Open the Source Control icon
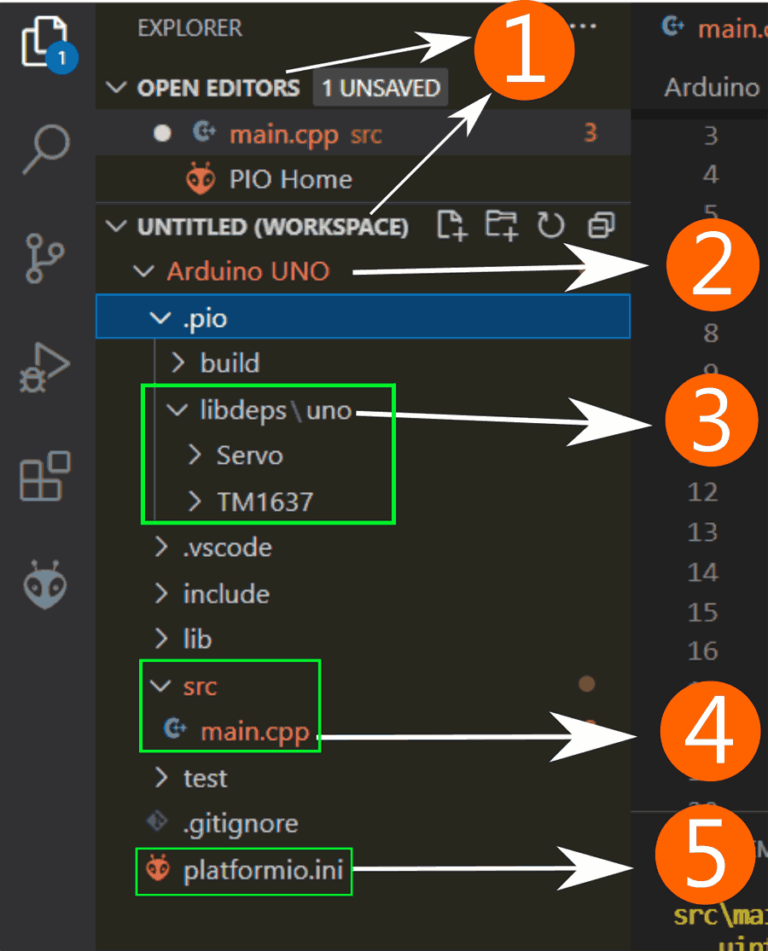 pos(44,258)
